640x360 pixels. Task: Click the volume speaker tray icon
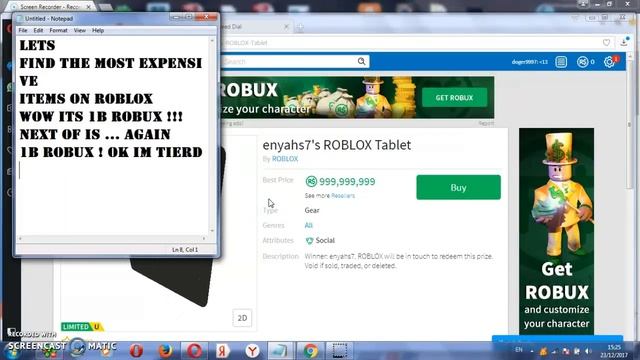588,351
